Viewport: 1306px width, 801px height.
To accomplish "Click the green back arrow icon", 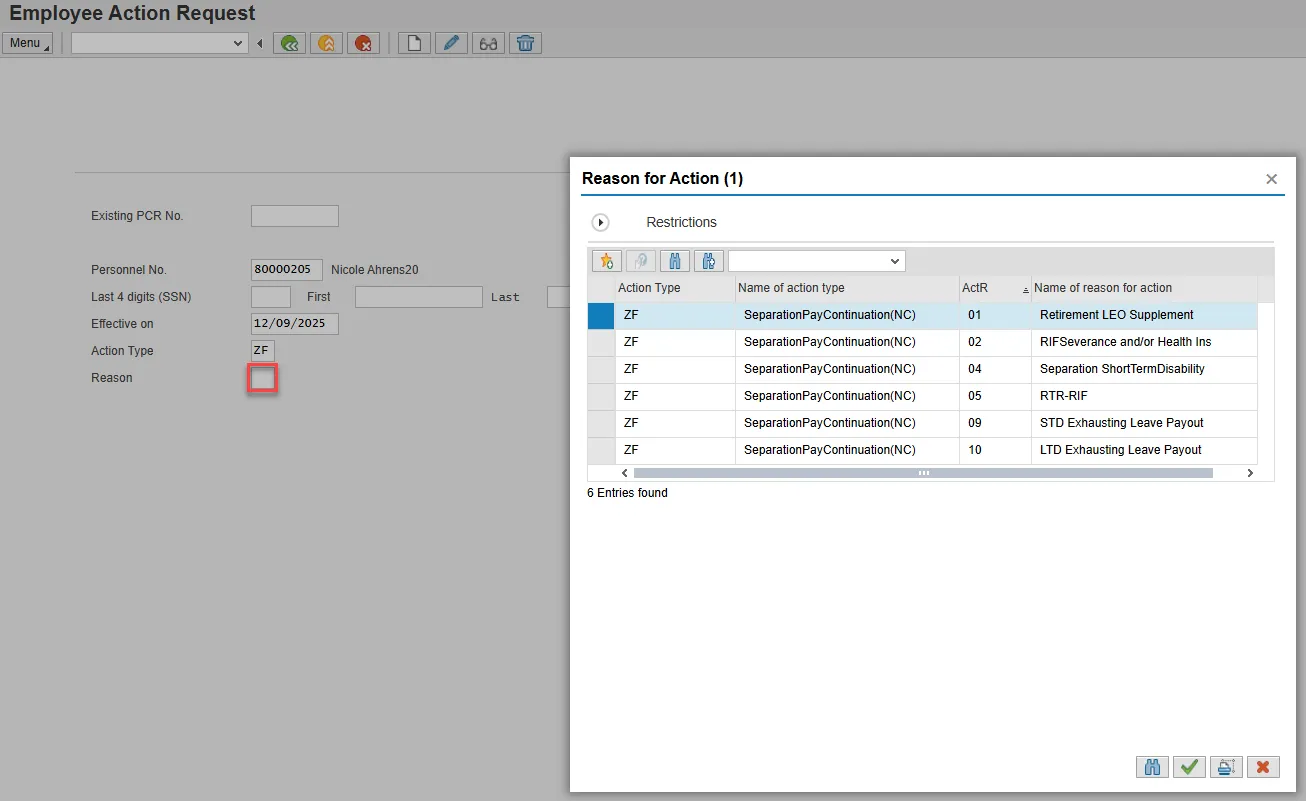I will [290, 43].
